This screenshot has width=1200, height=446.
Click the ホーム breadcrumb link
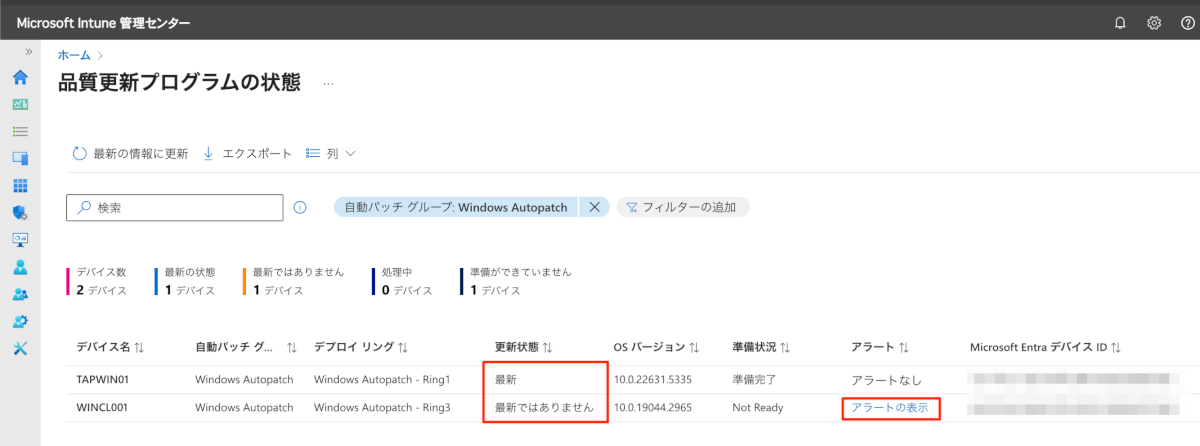74,55
